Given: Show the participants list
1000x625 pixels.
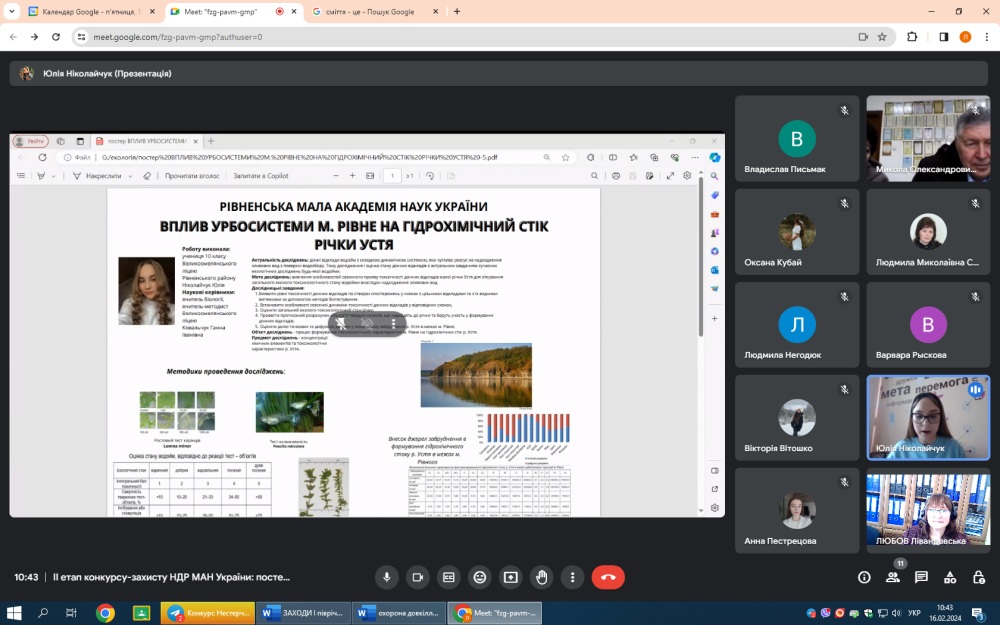Looking at the screenshot, I should coord(893,577).
